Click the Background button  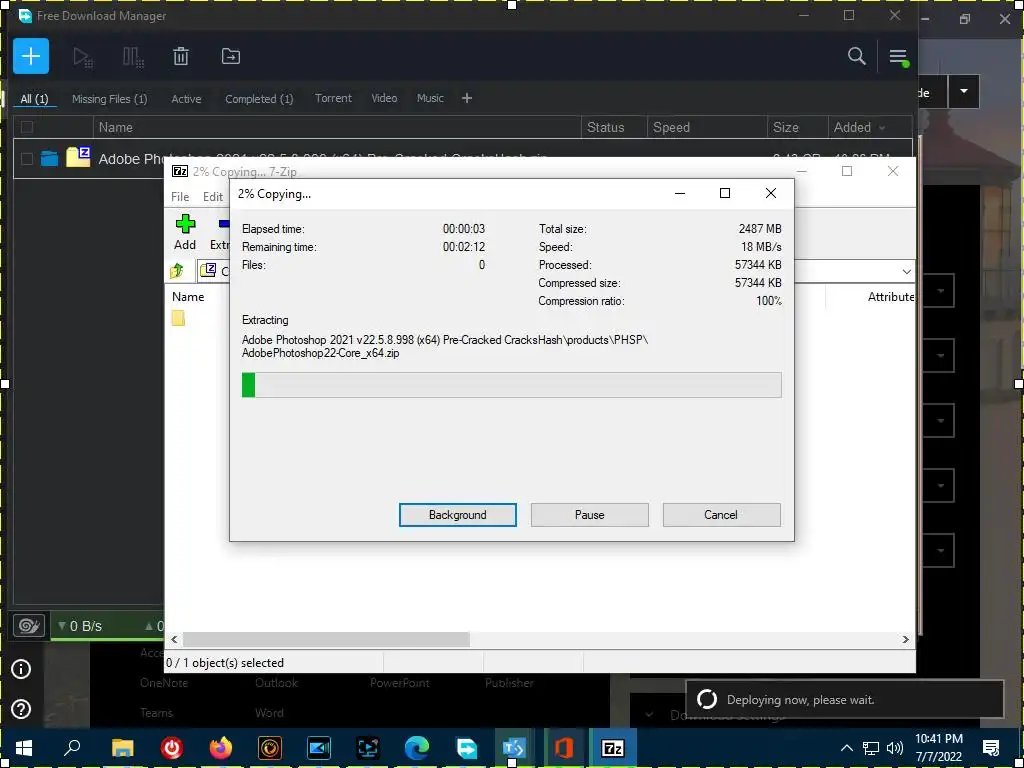click(458, 515)
